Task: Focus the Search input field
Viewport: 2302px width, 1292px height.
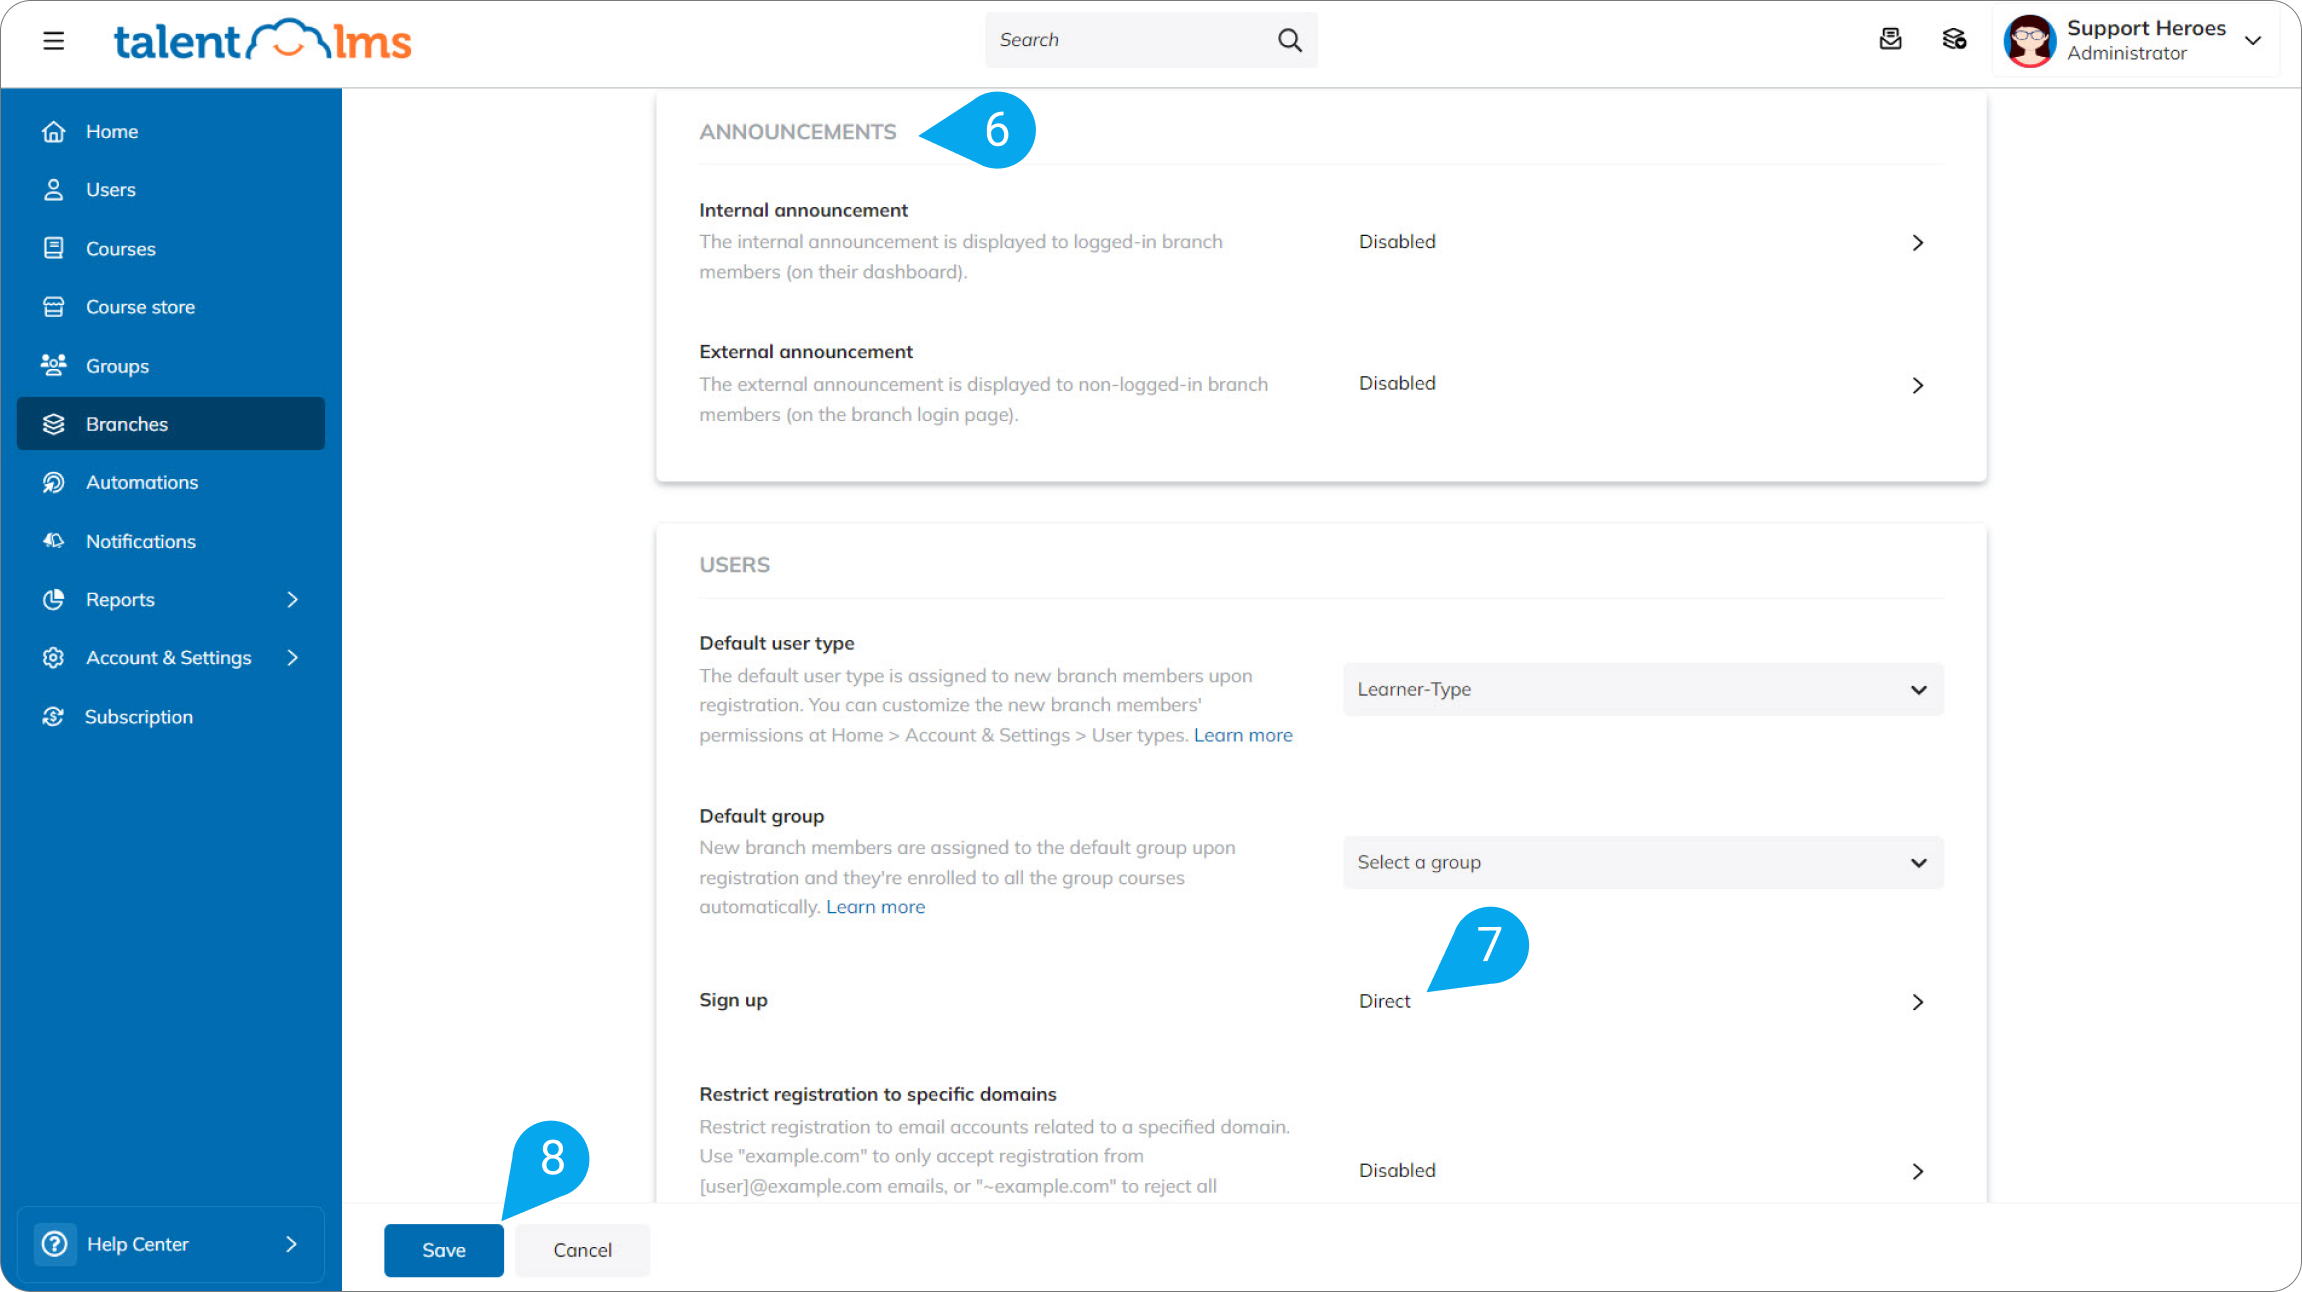Action: pos(1130,40)
